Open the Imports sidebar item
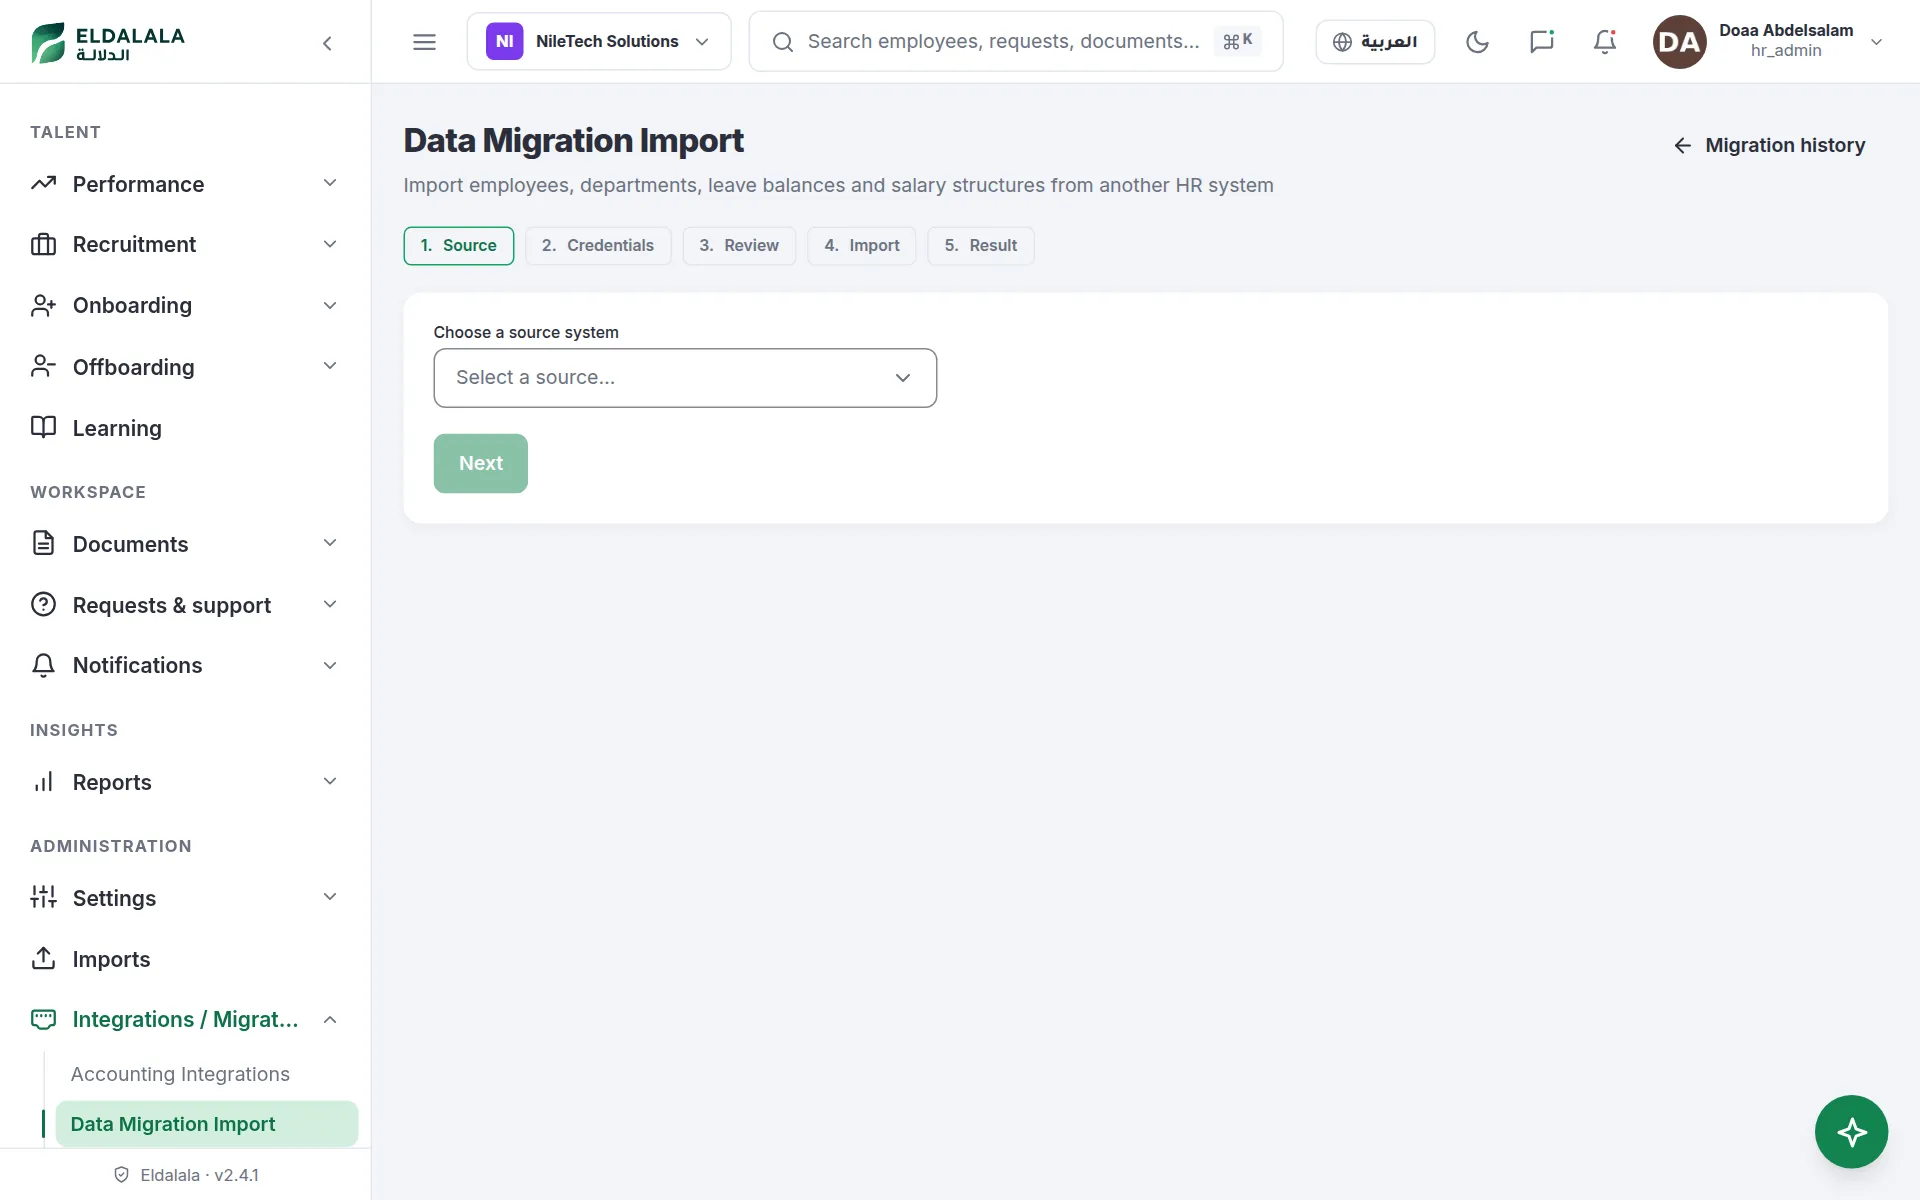This screenshot has height=1200, width=1920. coord(185,958)
